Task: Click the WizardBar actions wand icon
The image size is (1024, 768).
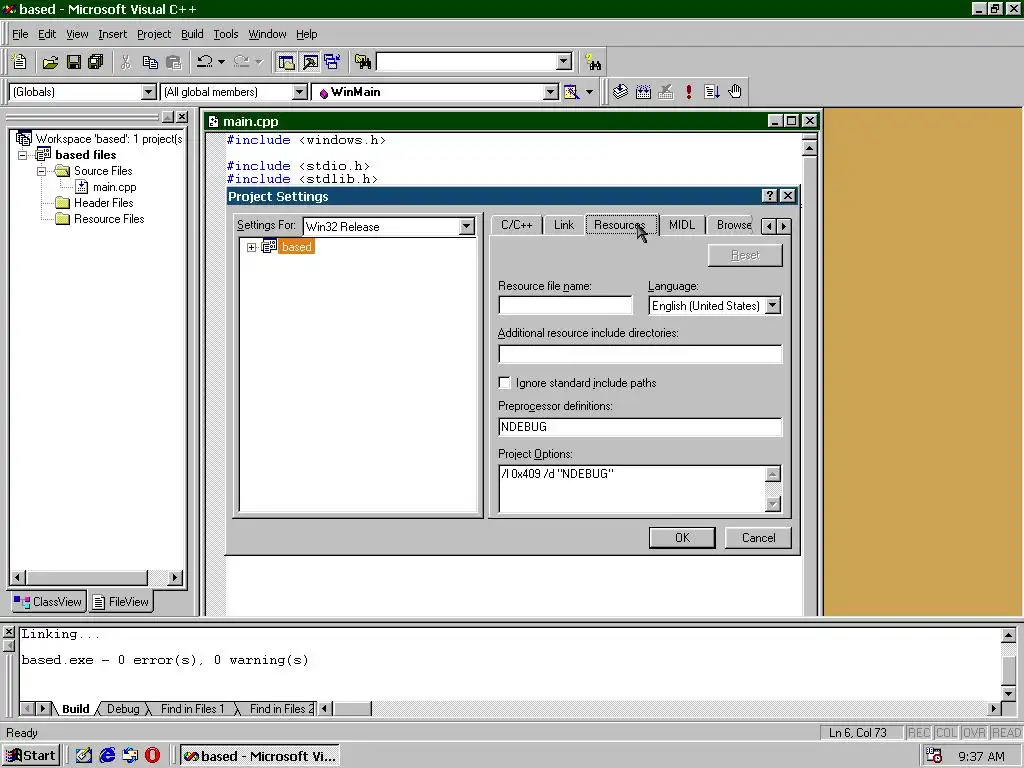Action: [x=571, y=92]
